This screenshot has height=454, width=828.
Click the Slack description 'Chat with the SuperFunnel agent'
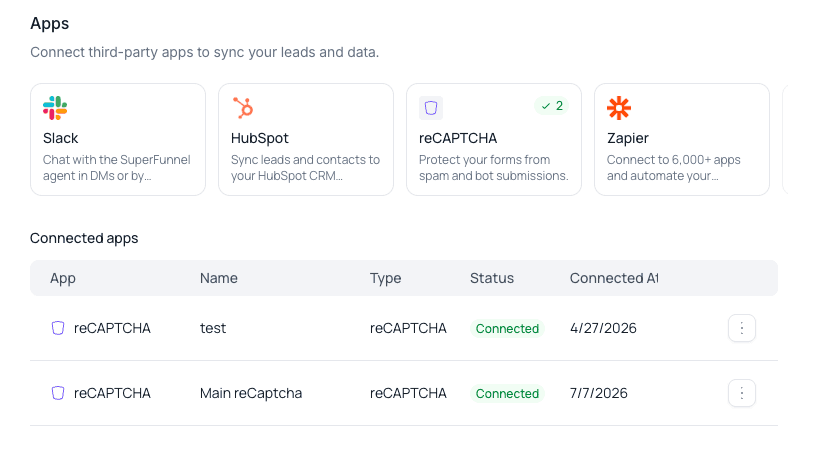[117, 168]
